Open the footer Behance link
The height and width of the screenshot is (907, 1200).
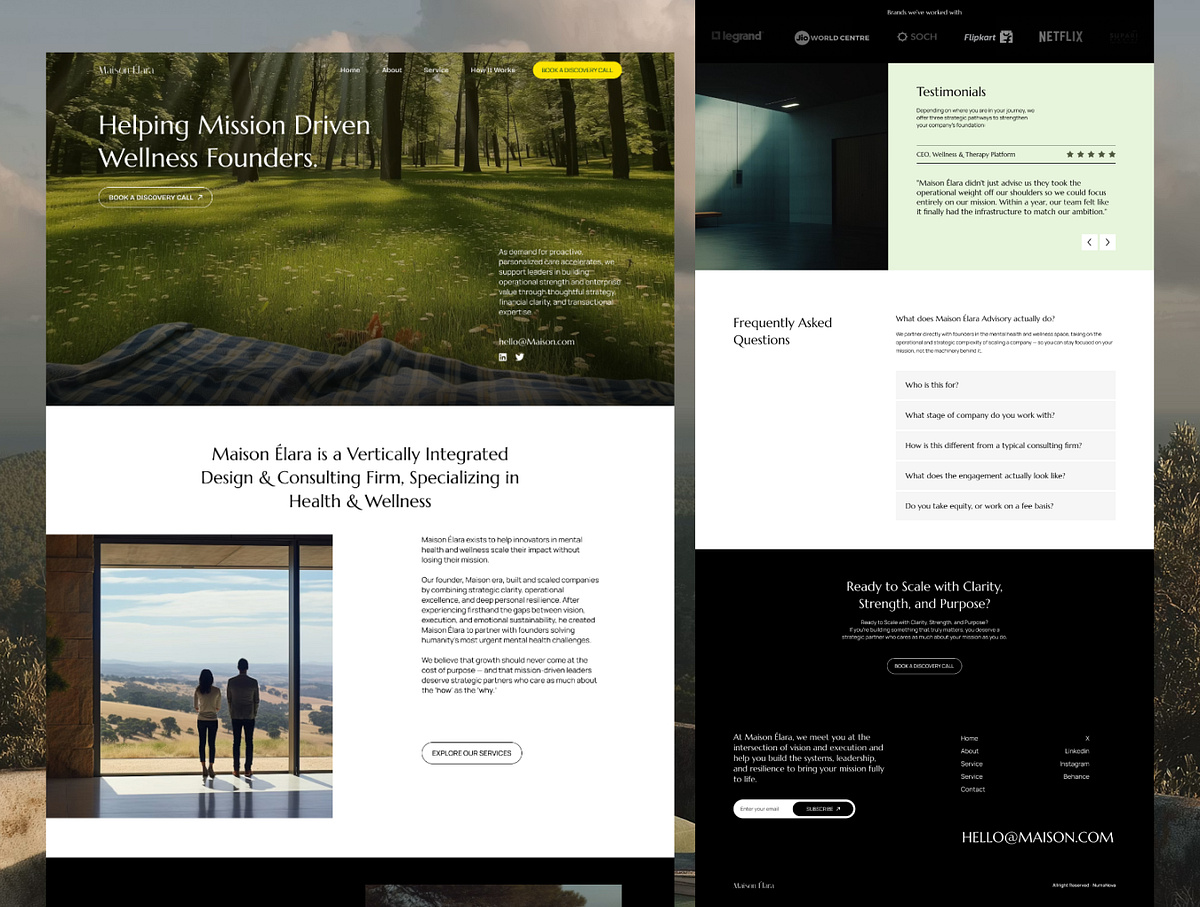click(1076, 777)
